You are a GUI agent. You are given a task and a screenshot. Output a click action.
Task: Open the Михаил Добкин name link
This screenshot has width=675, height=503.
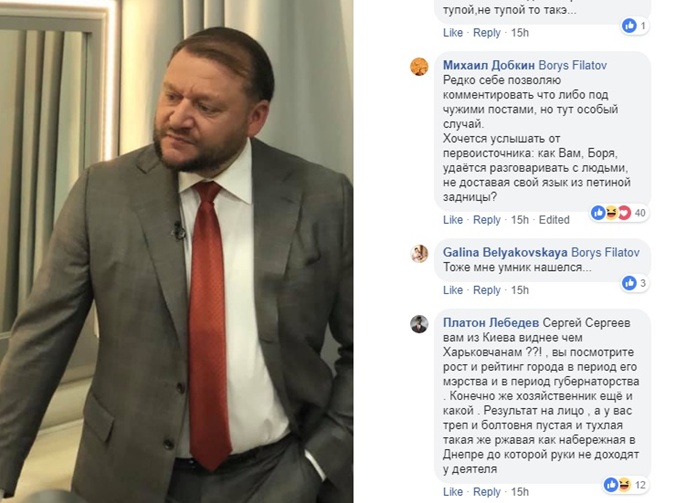489,65
